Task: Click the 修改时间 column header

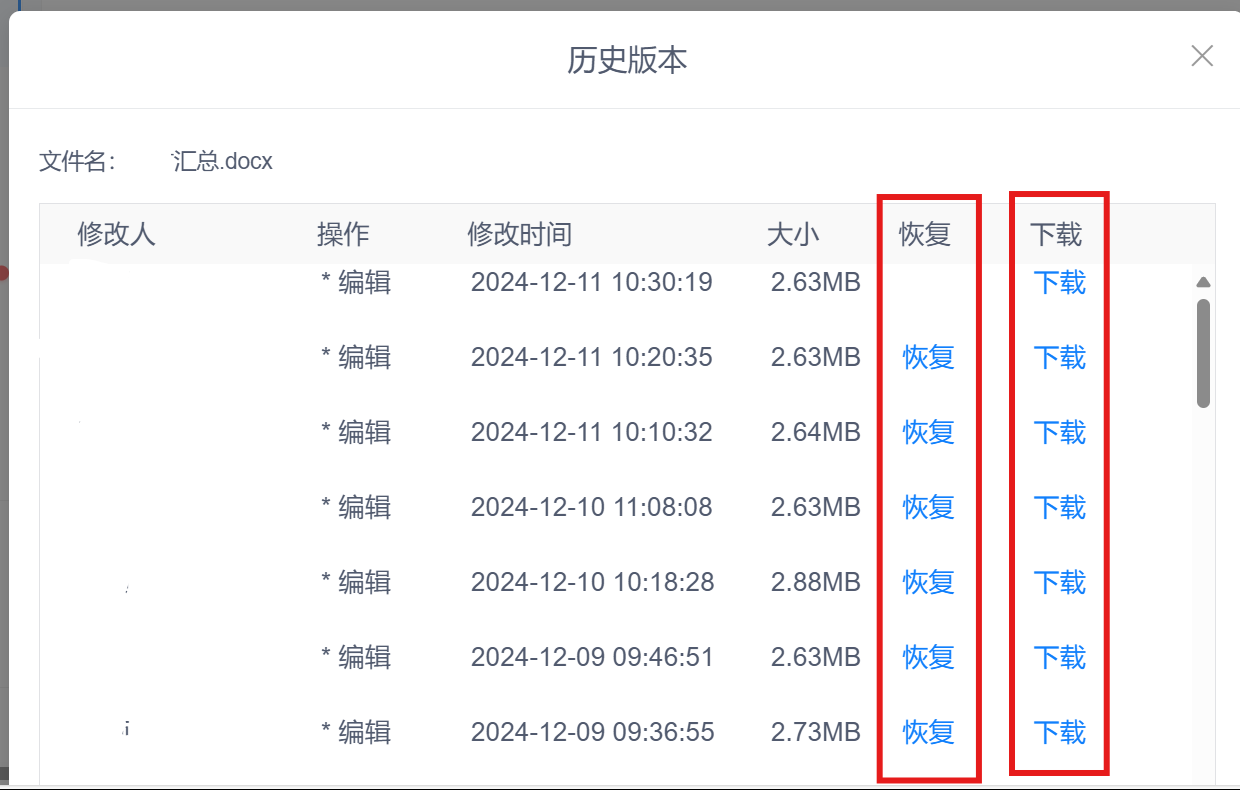Action: (x=519, y=234)
